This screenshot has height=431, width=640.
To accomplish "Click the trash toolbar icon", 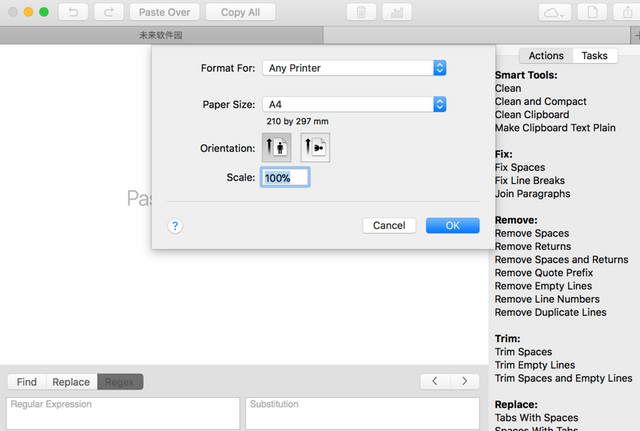I will (361, 12).
